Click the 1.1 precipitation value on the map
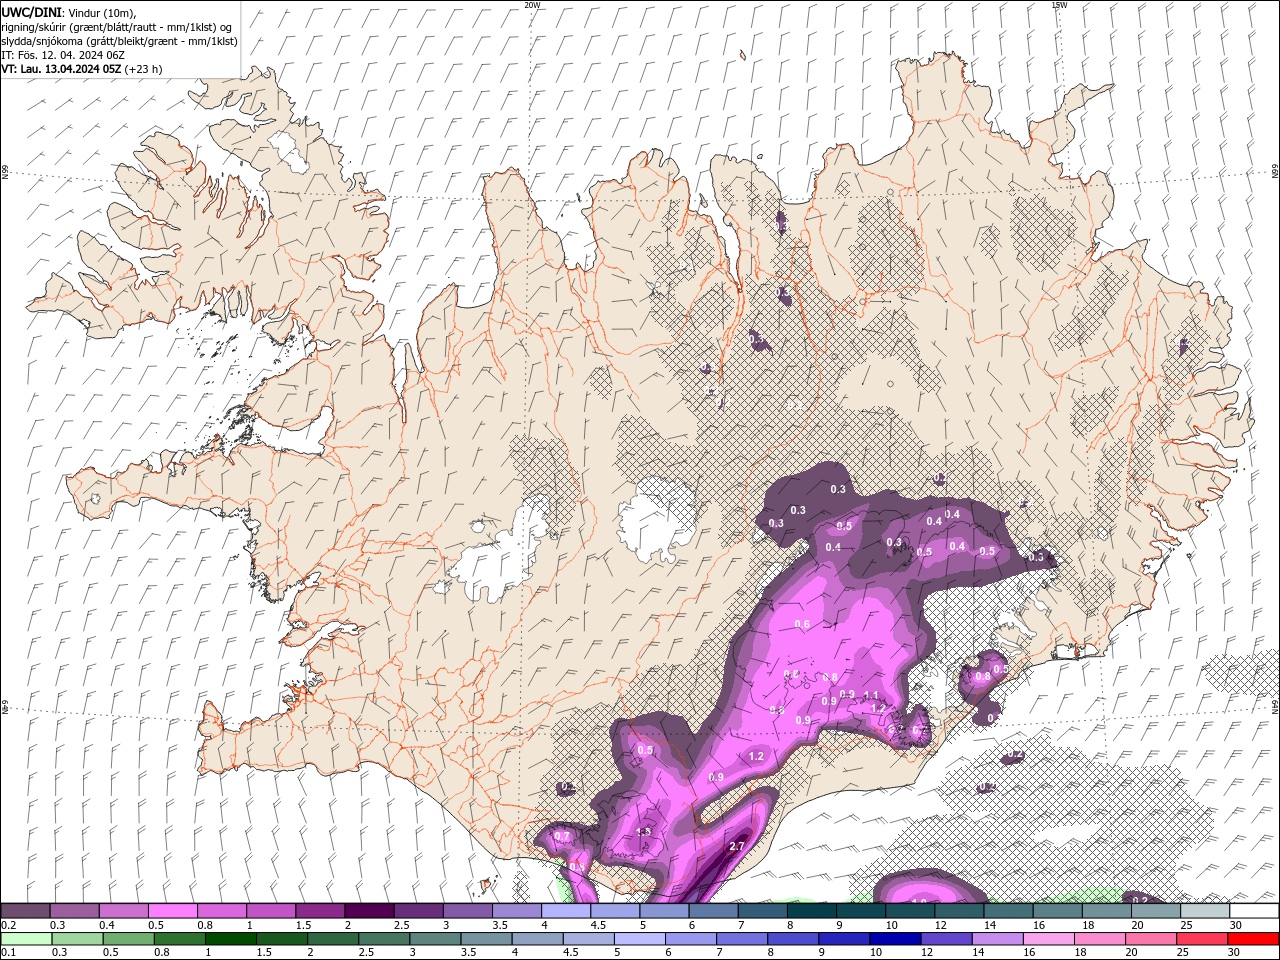The image size is (1280, 960). pyautogui.click(x=871, y=696)
